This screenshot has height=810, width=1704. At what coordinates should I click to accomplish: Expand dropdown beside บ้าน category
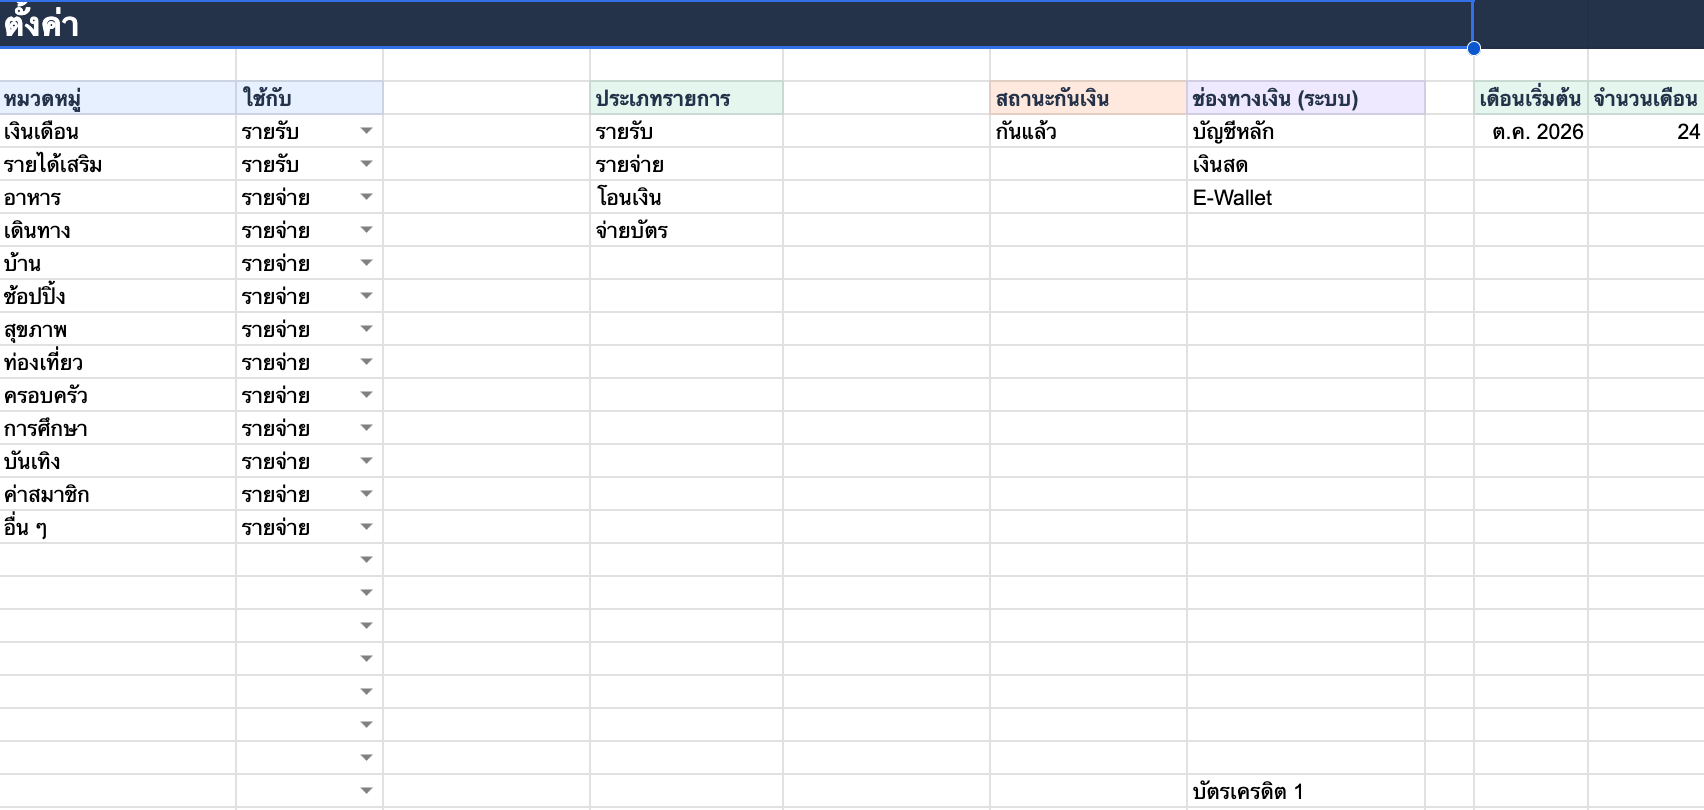(366, 263)
